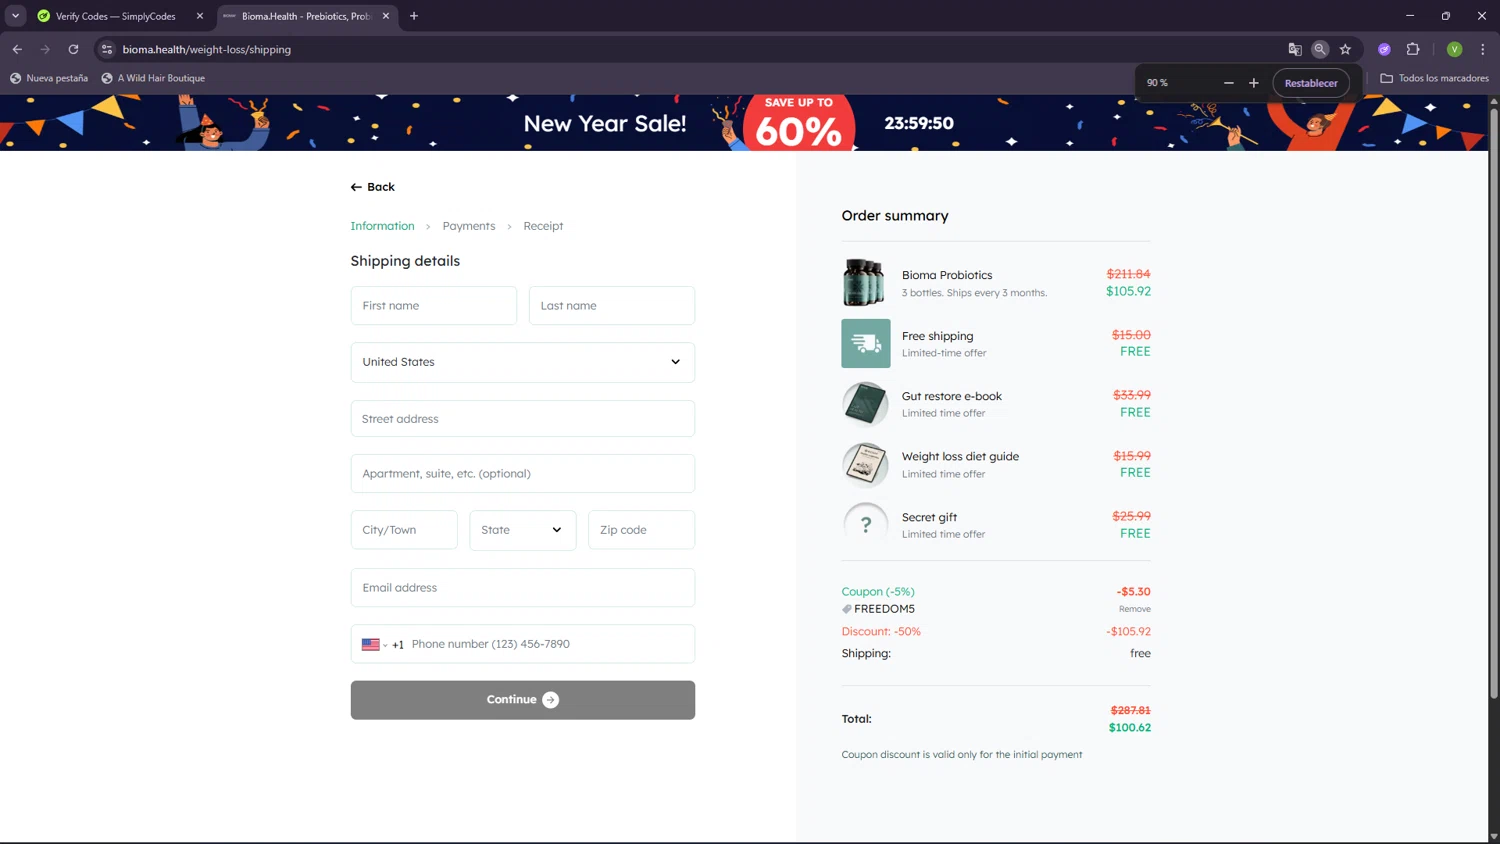
Task: Click the Apartment, suite field
Action: click(522, 474)
